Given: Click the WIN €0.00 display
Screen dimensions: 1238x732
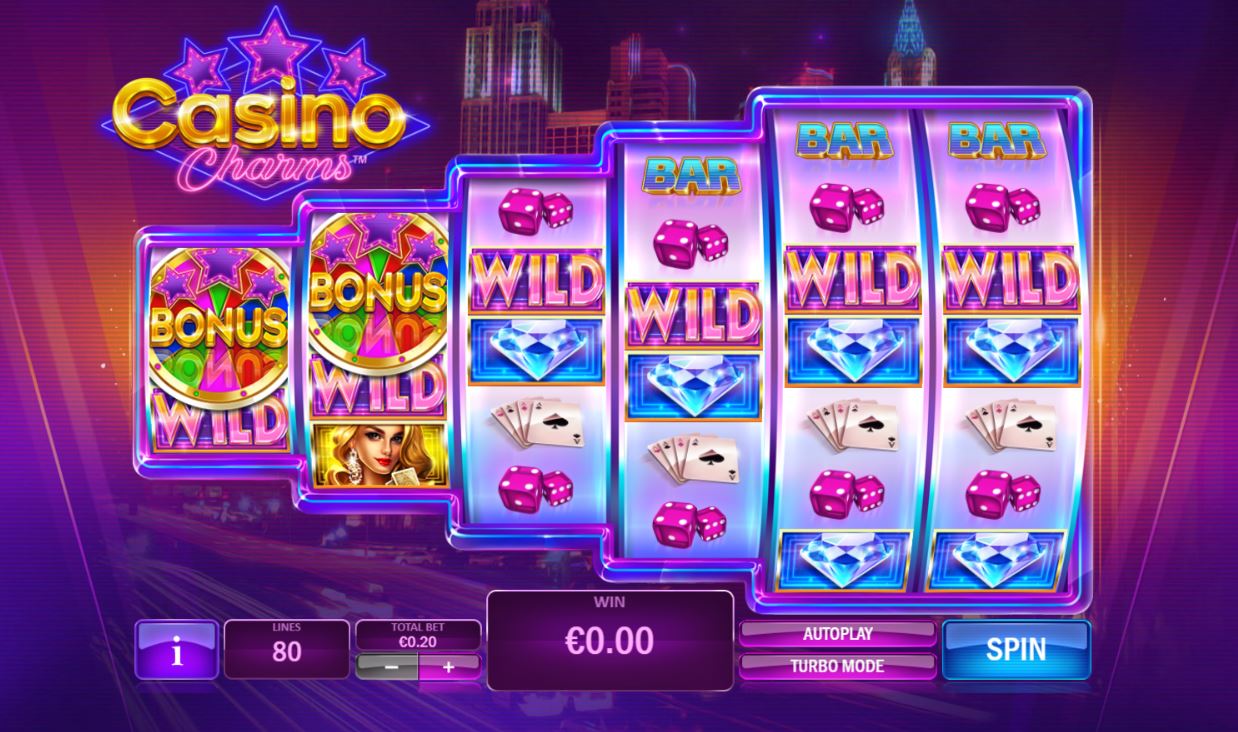Looking at the screenshot, I should (610, 640).
